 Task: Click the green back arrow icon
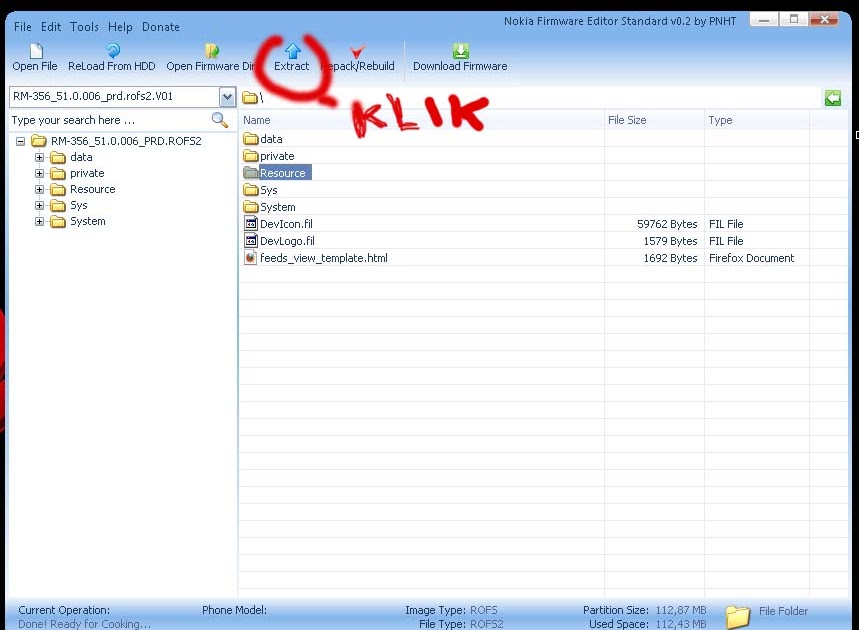tap(833, 98)
